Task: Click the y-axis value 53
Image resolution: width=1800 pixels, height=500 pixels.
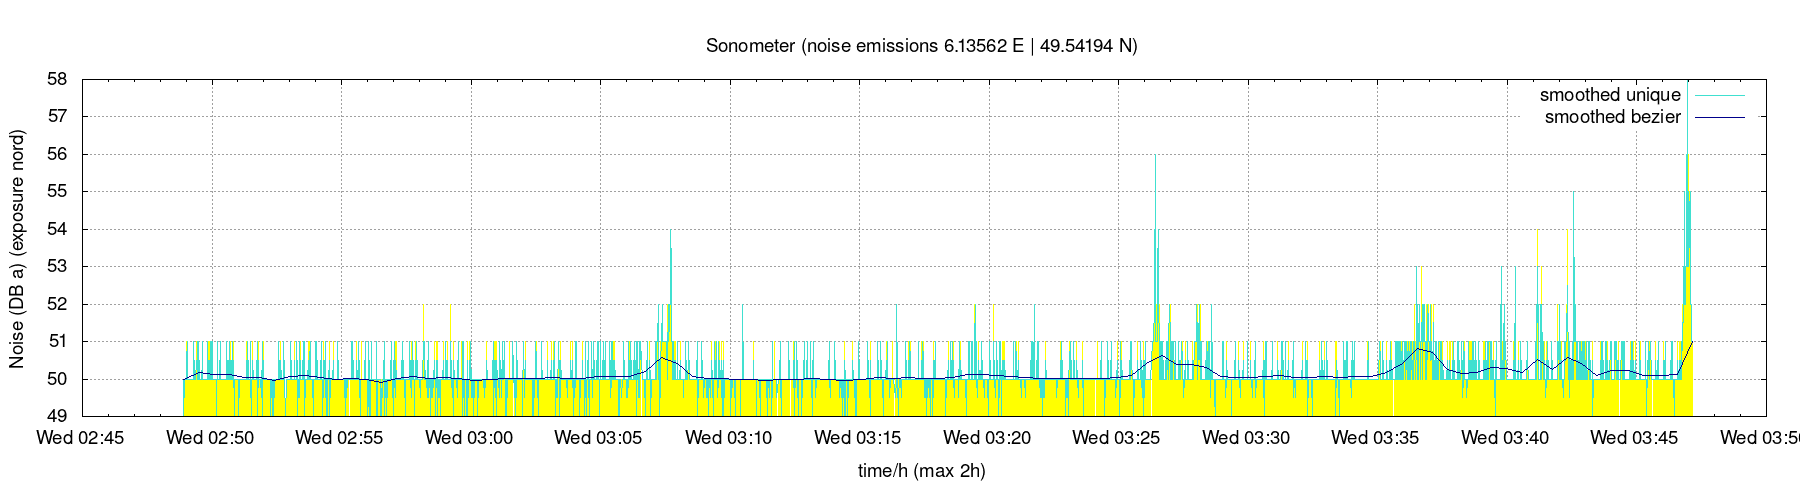Action: pos(58,267)
